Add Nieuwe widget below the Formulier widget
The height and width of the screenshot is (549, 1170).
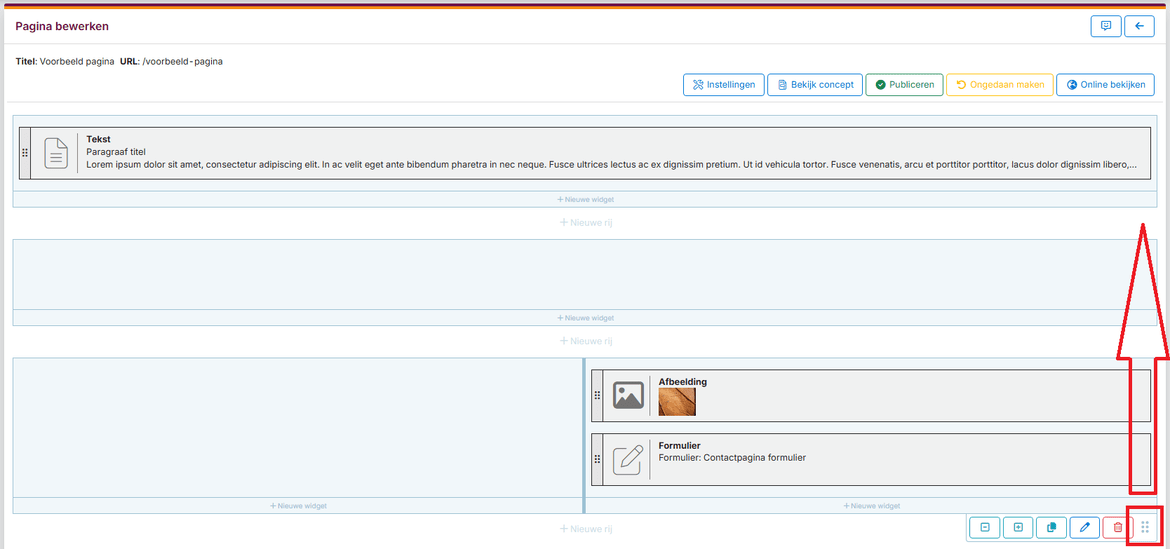[x=871, y=506]
